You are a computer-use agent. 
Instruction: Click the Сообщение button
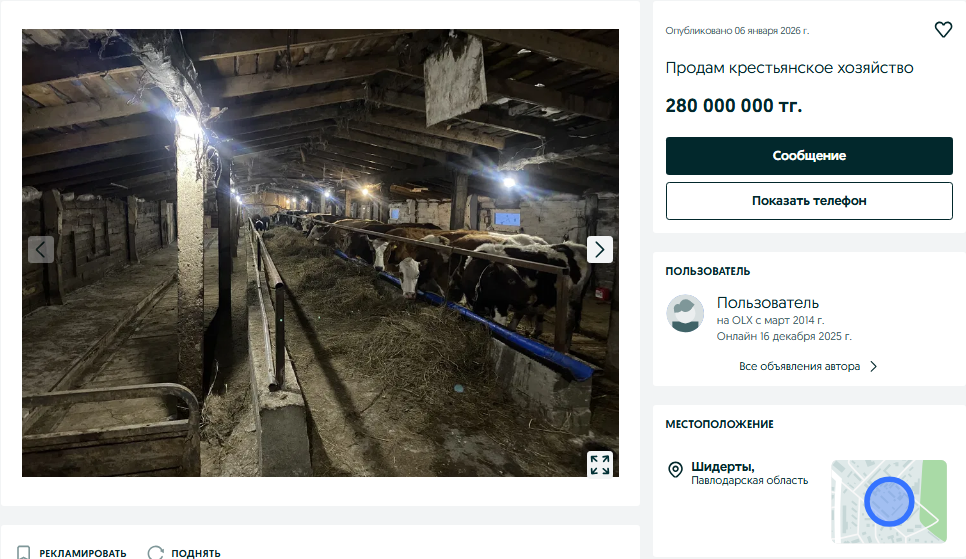[809, 156]
